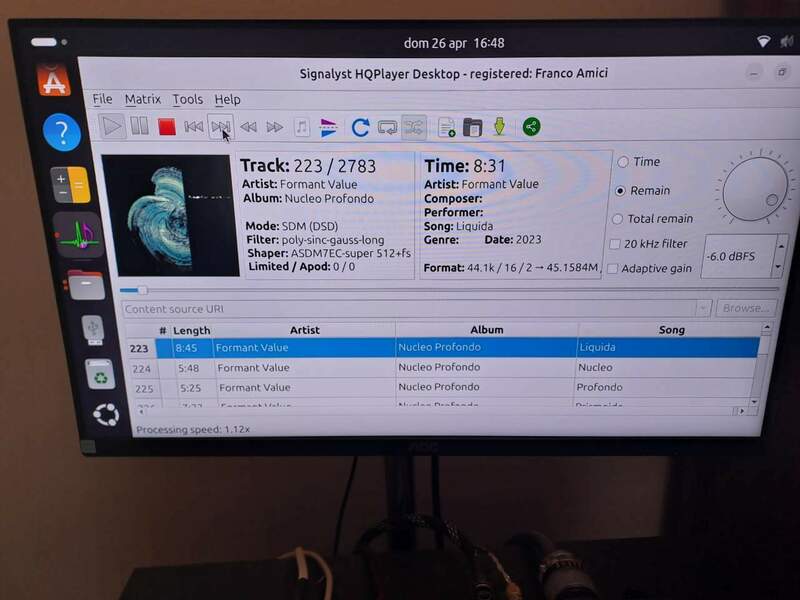Expand the Content source URI dropdown
This screenshot has width=800, height=600.
point(703,308)
